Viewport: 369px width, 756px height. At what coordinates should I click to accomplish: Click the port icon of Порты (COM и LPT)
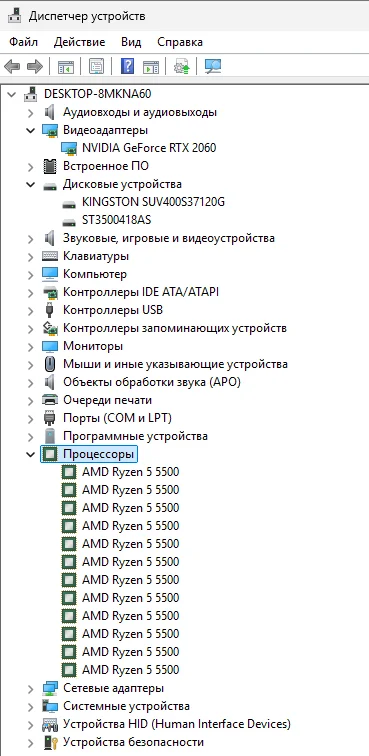[x=50, y=418]
